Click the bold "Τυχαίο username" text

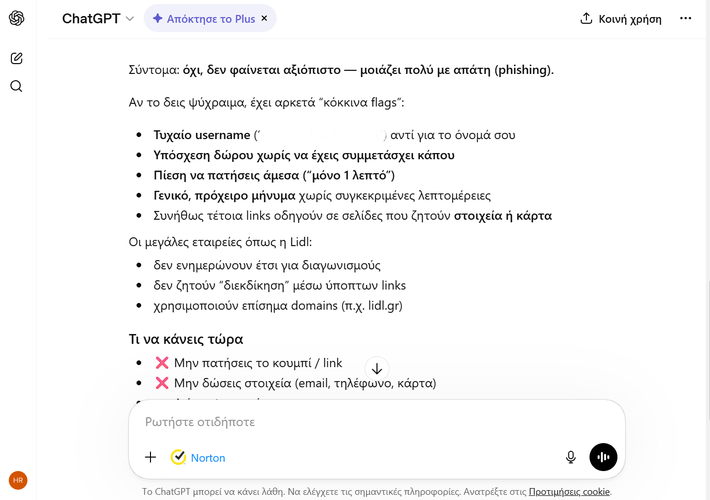coord(202,135)
